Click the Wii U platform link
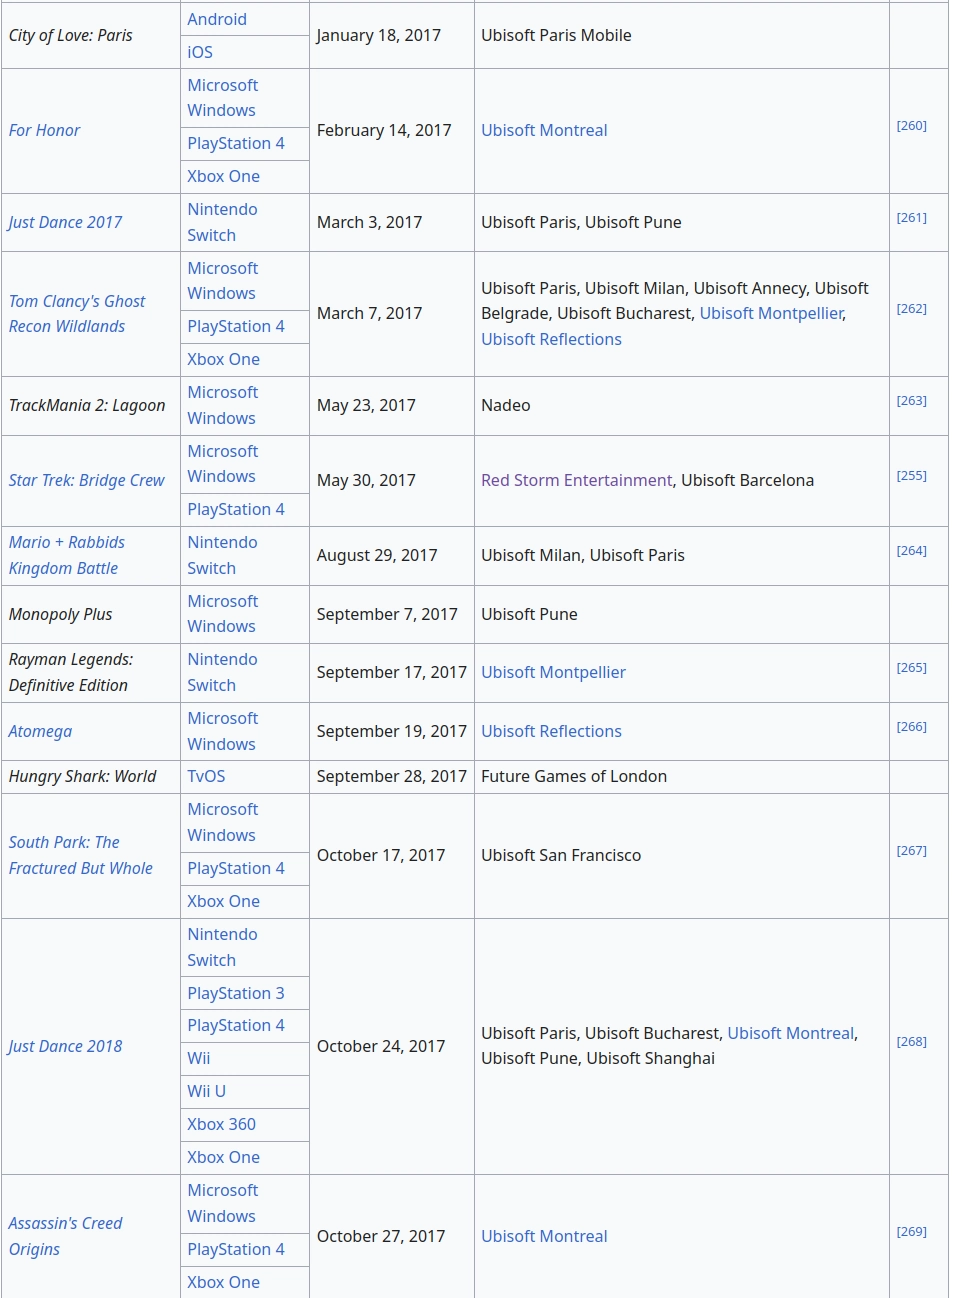 [206, 1091]
